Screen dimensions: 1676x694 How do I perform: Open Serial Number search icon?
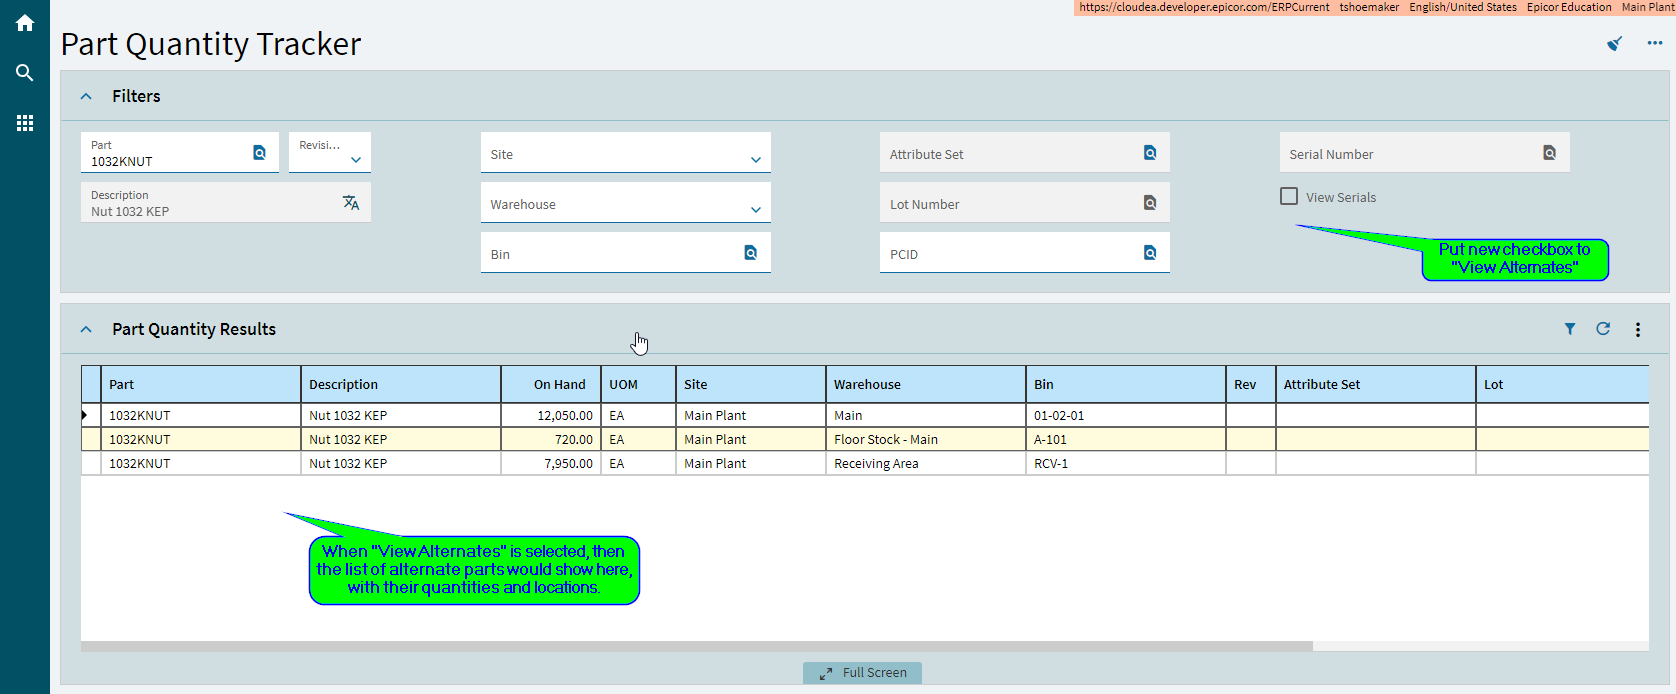point(1549,153)
